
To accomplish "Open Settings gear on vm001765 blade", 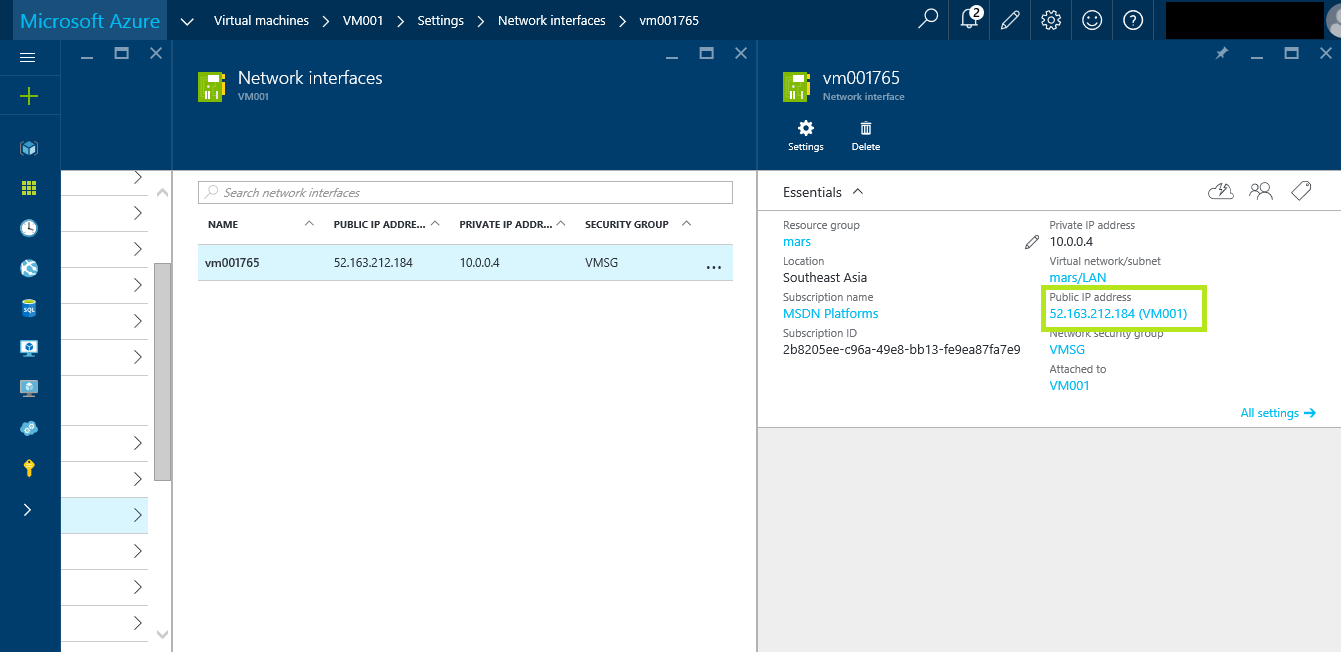I will coord(805,135).
